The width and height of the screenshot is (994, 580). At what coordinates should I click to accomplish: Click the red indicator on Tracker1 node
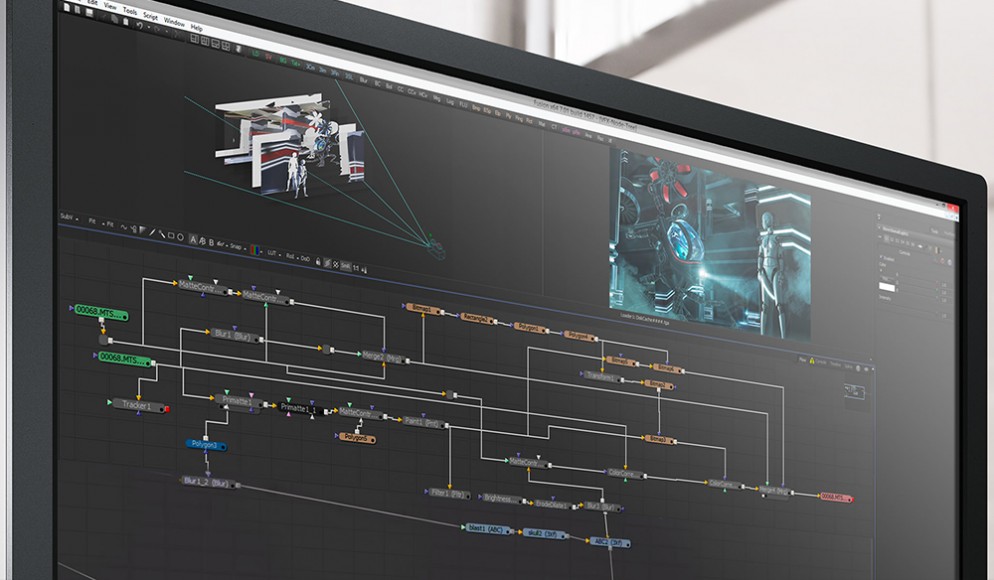point(167,409)
